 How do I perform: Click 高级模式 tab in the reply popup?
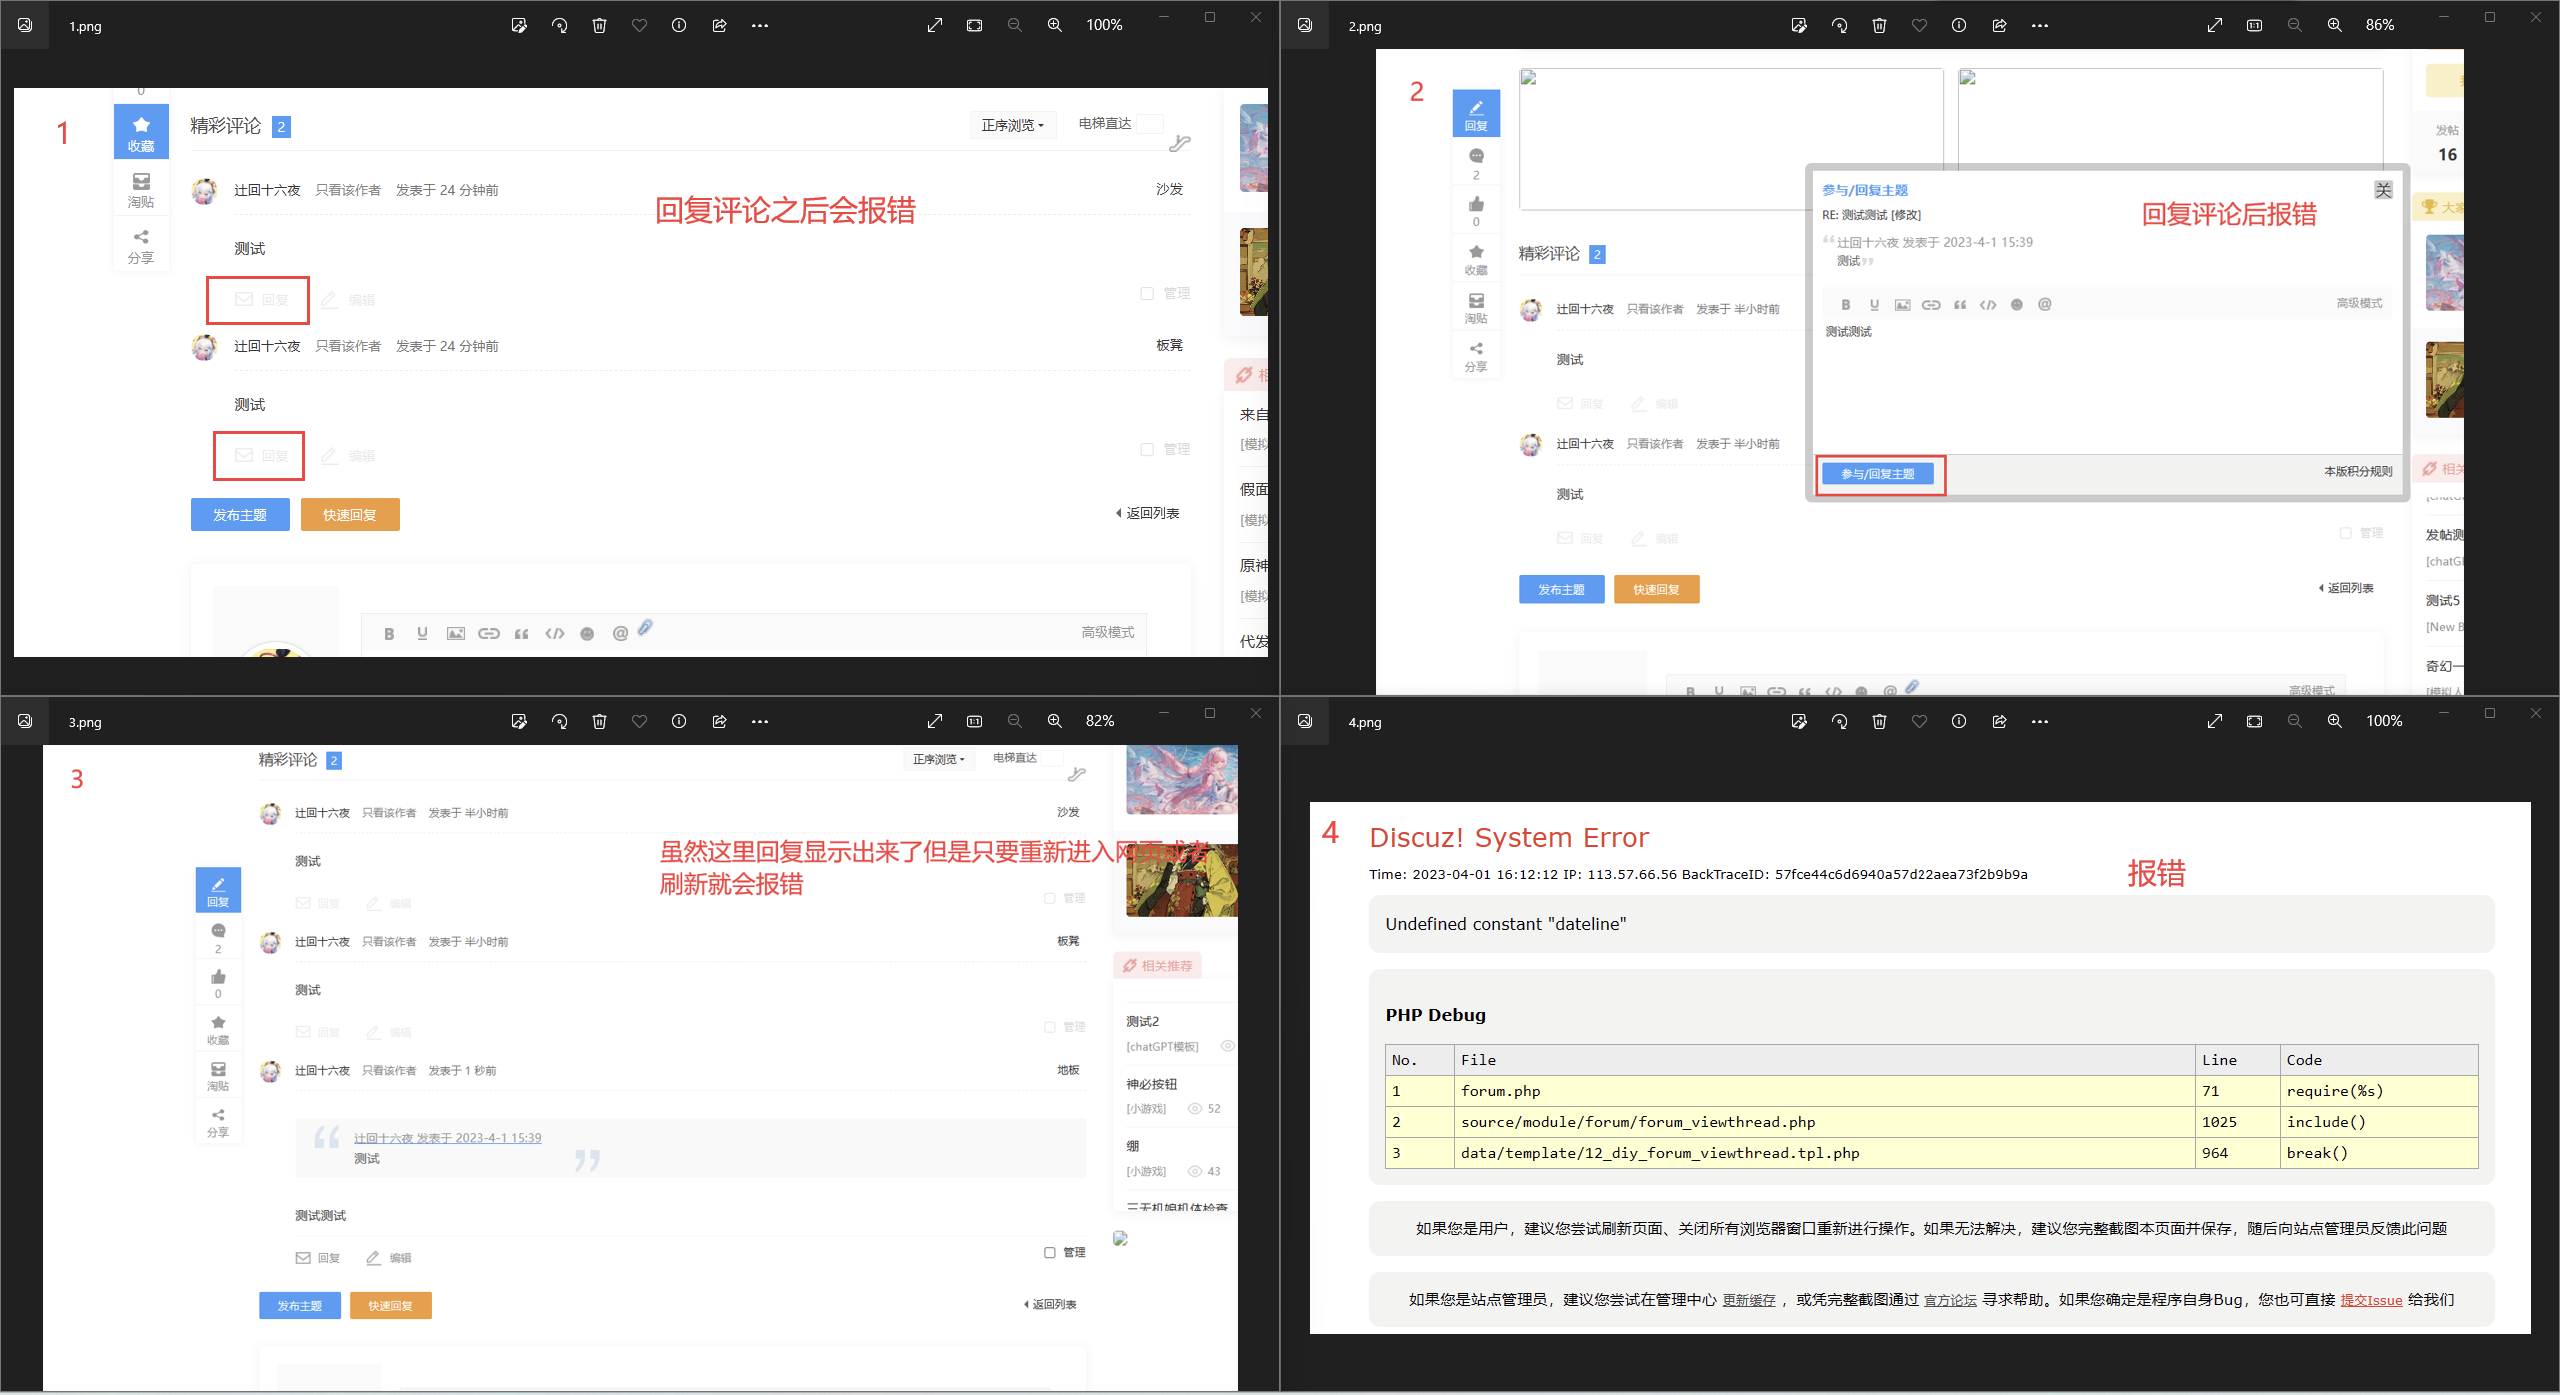coord(2358,304)
